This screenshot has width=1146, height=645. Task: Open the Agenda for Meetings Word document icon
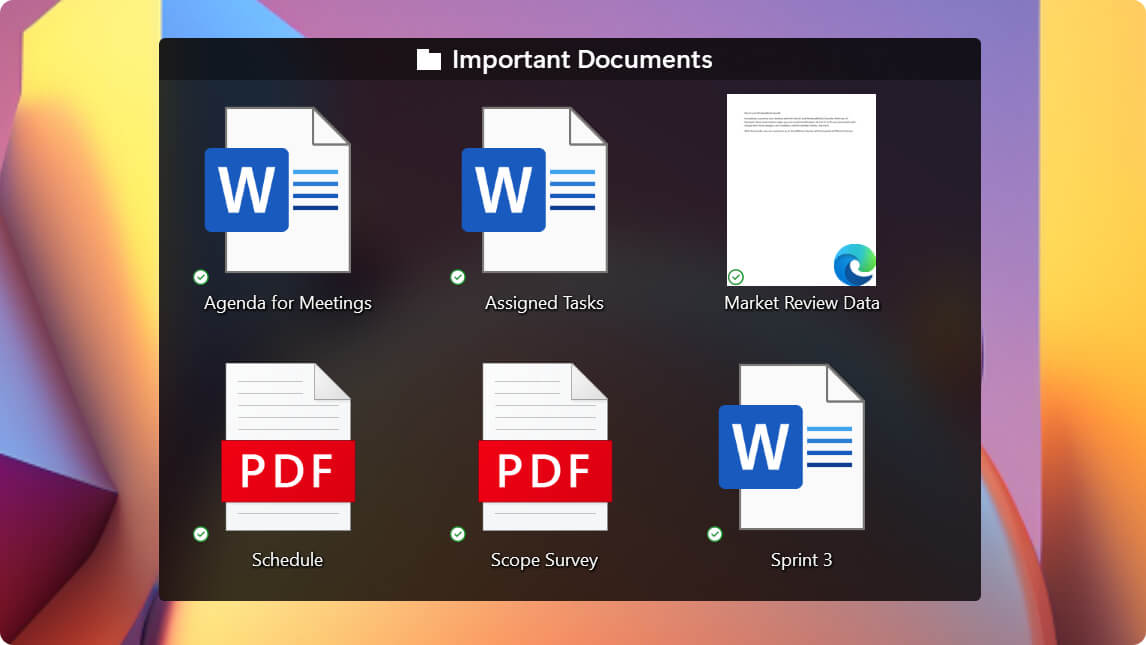[278, 190]
